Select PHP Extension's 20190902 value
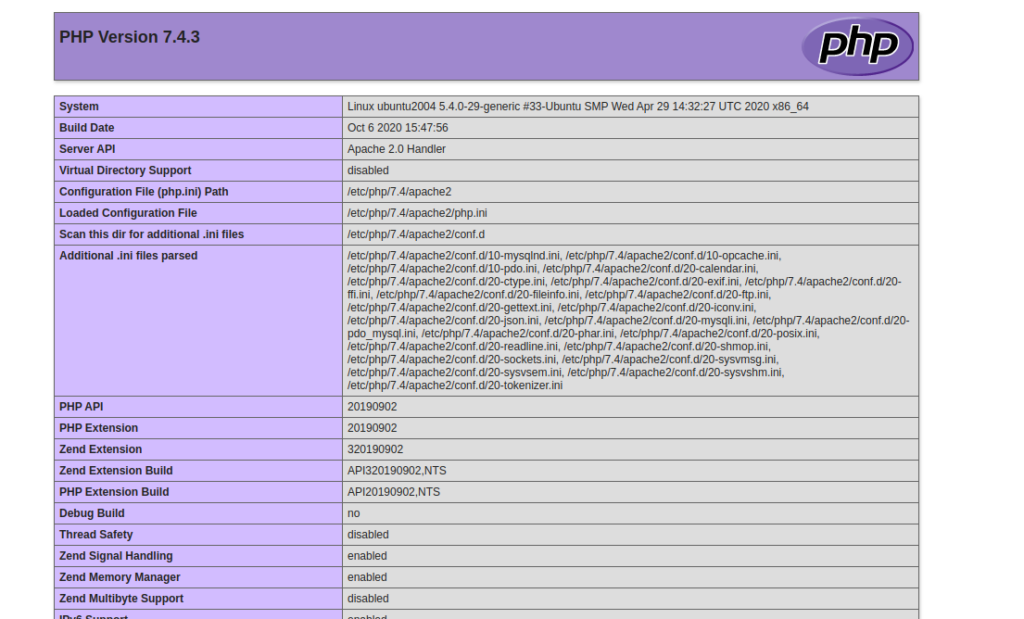This screenshot has width=1024, height=619. [x=372, y=428]
